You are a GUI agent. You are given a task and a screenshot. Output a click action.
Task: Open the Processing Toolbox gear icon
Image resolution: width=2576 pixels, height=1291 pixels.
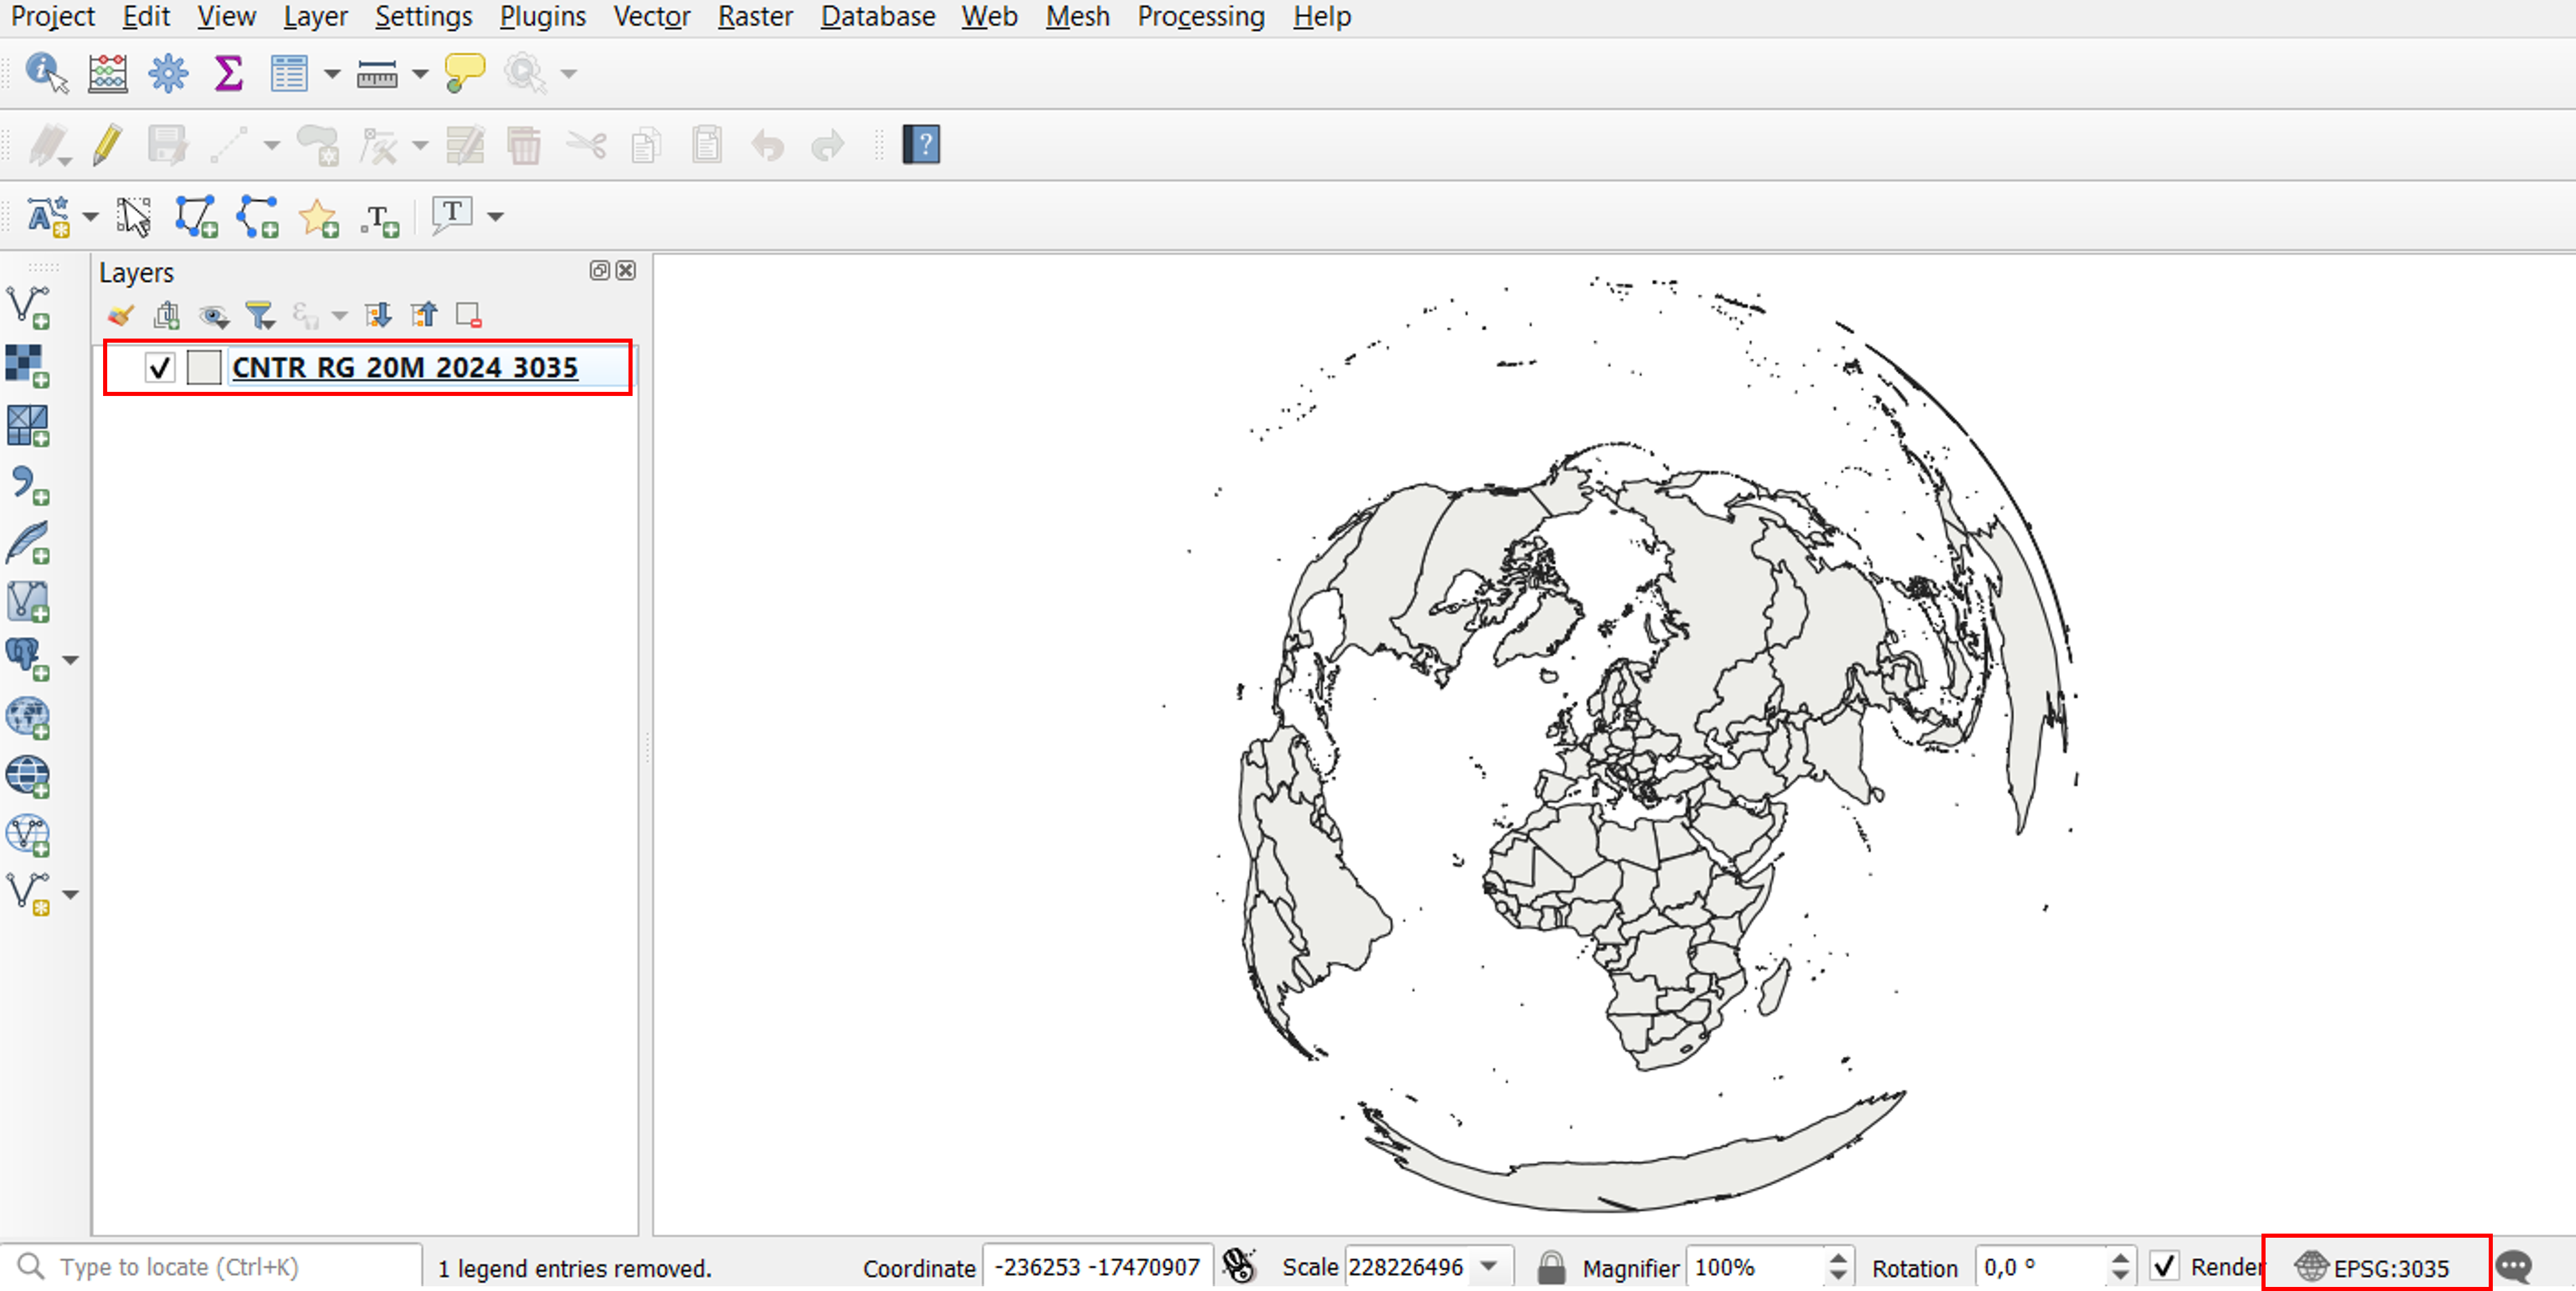[x=168, y=73]
